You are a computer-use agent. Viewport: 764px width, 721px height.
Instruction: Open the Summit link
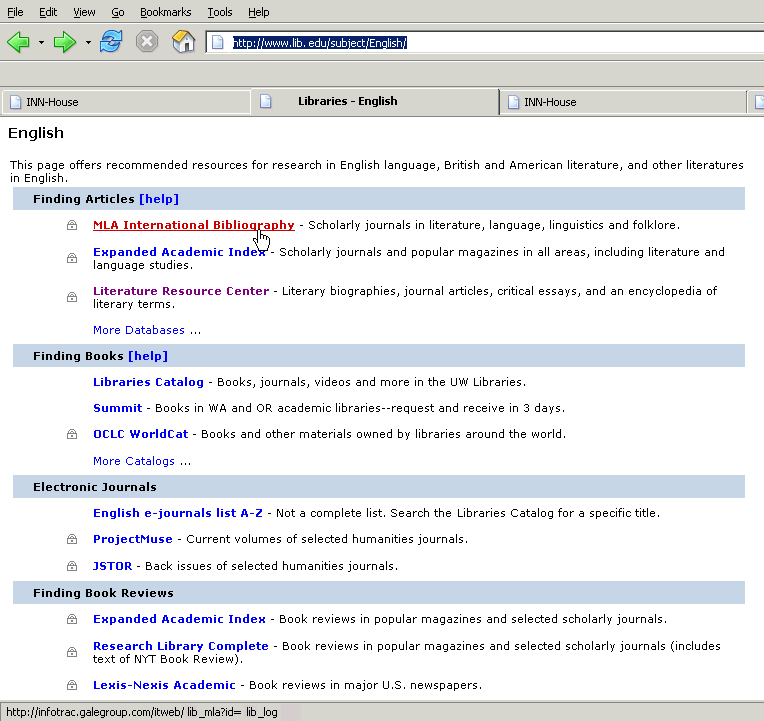tap(117, 408)
